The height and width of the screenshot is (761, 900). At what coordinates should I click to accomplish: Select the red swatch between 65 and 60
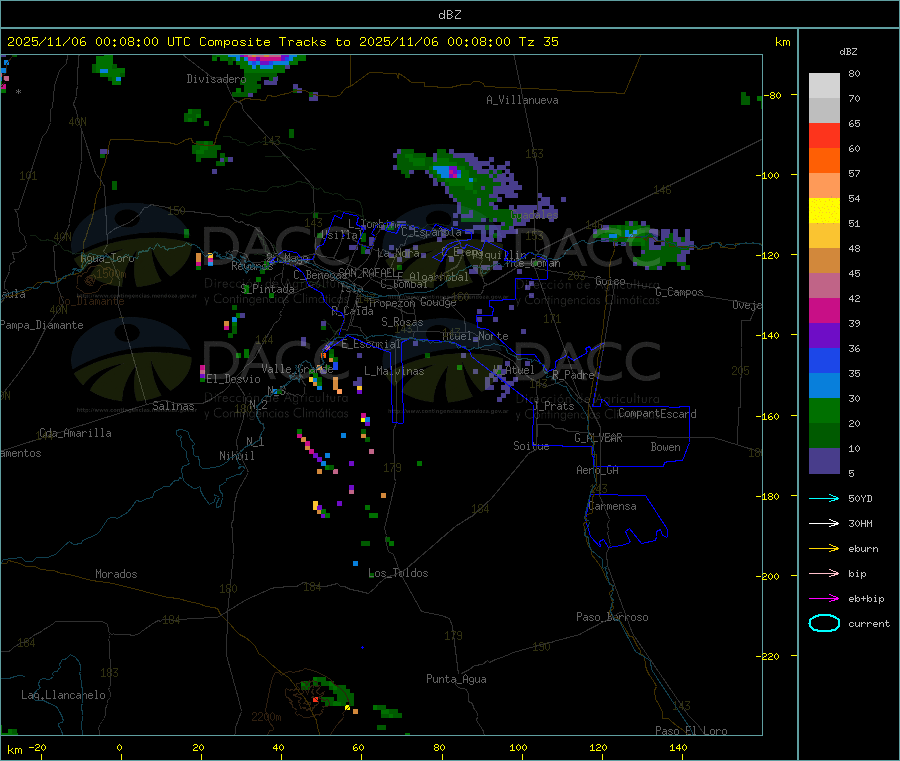[x=824, y=135]
